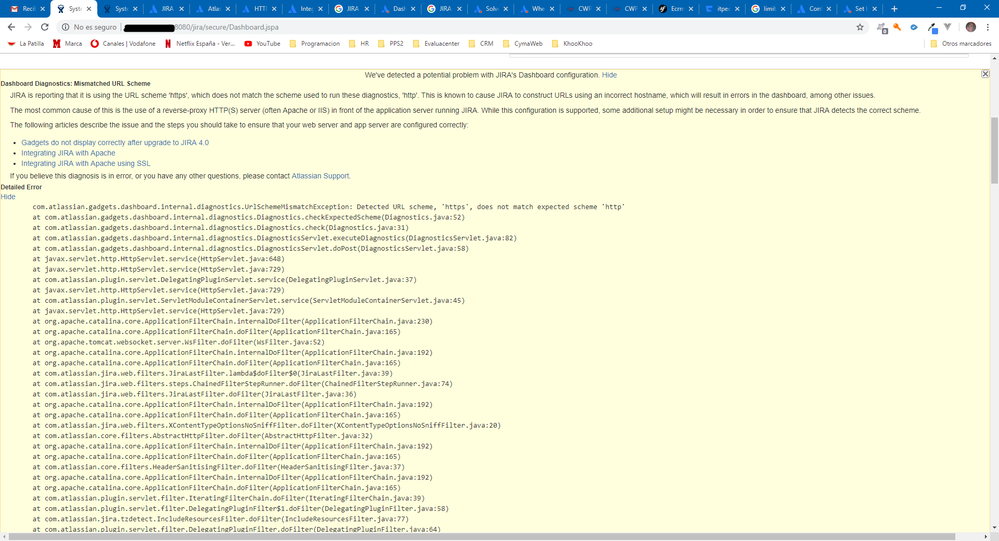999x541 pixels.
Task: Open the 'Integrating JIRA with Apache' article
Action: point(68,153)
